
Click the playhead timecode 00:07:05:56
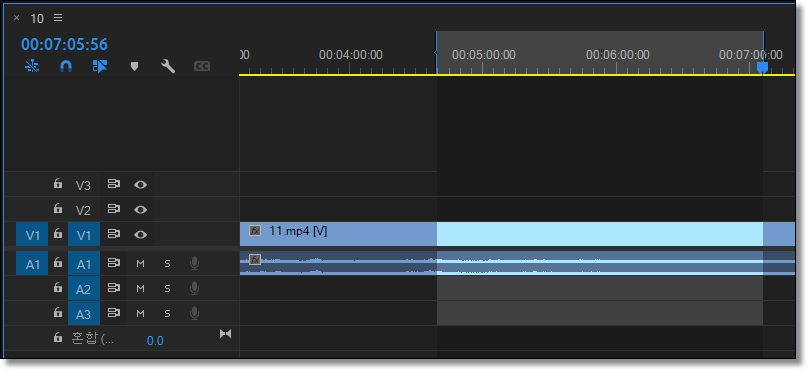pyautogui.click(x=64, y=44)
